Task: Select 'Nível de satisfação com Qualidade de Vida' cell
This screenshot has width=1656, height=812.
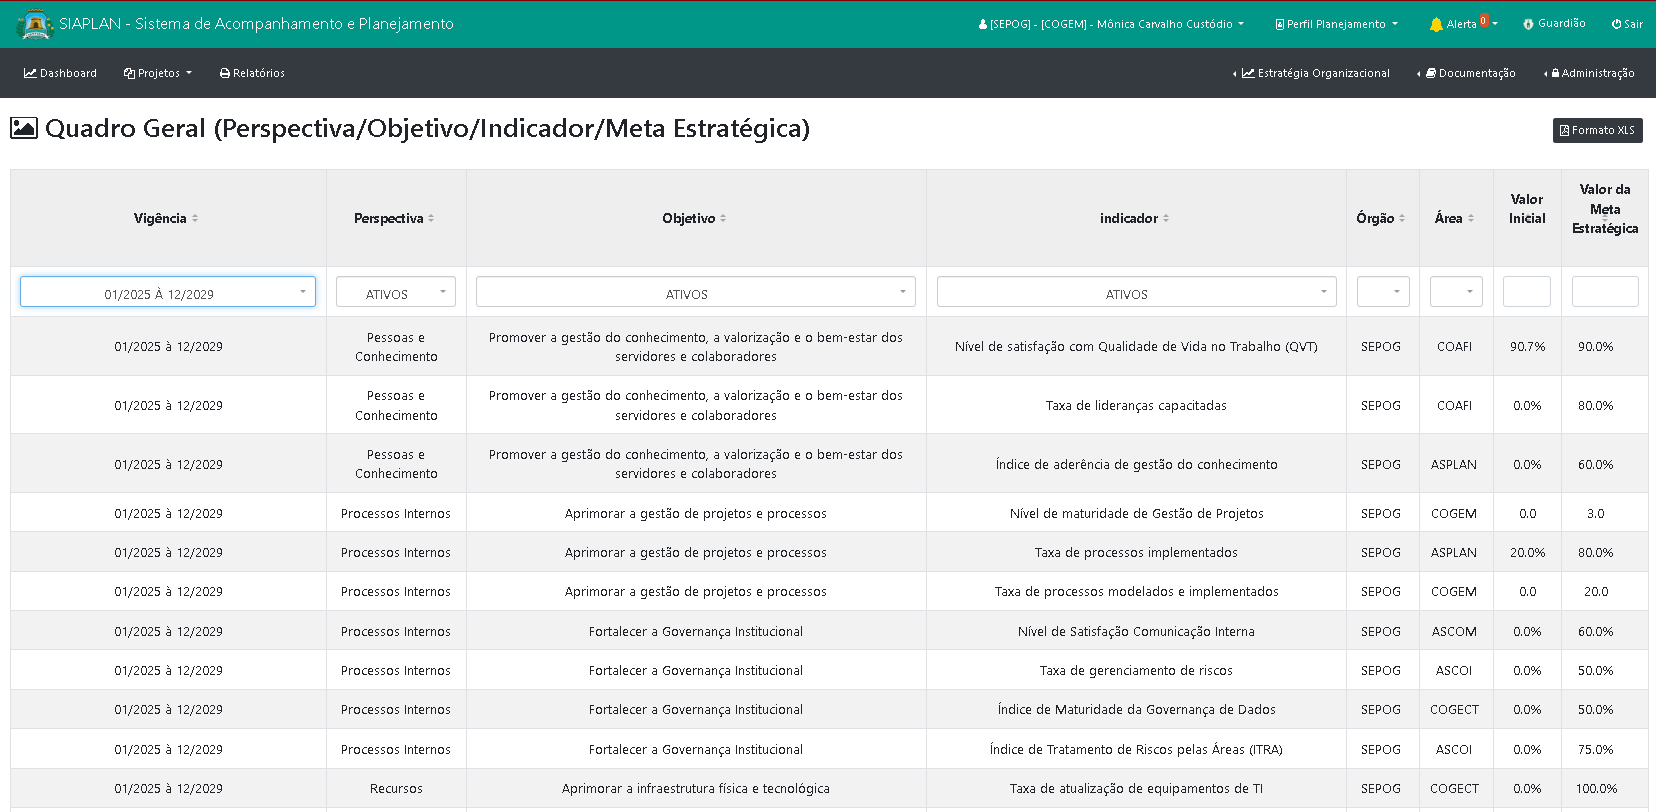Action: 1136,347
